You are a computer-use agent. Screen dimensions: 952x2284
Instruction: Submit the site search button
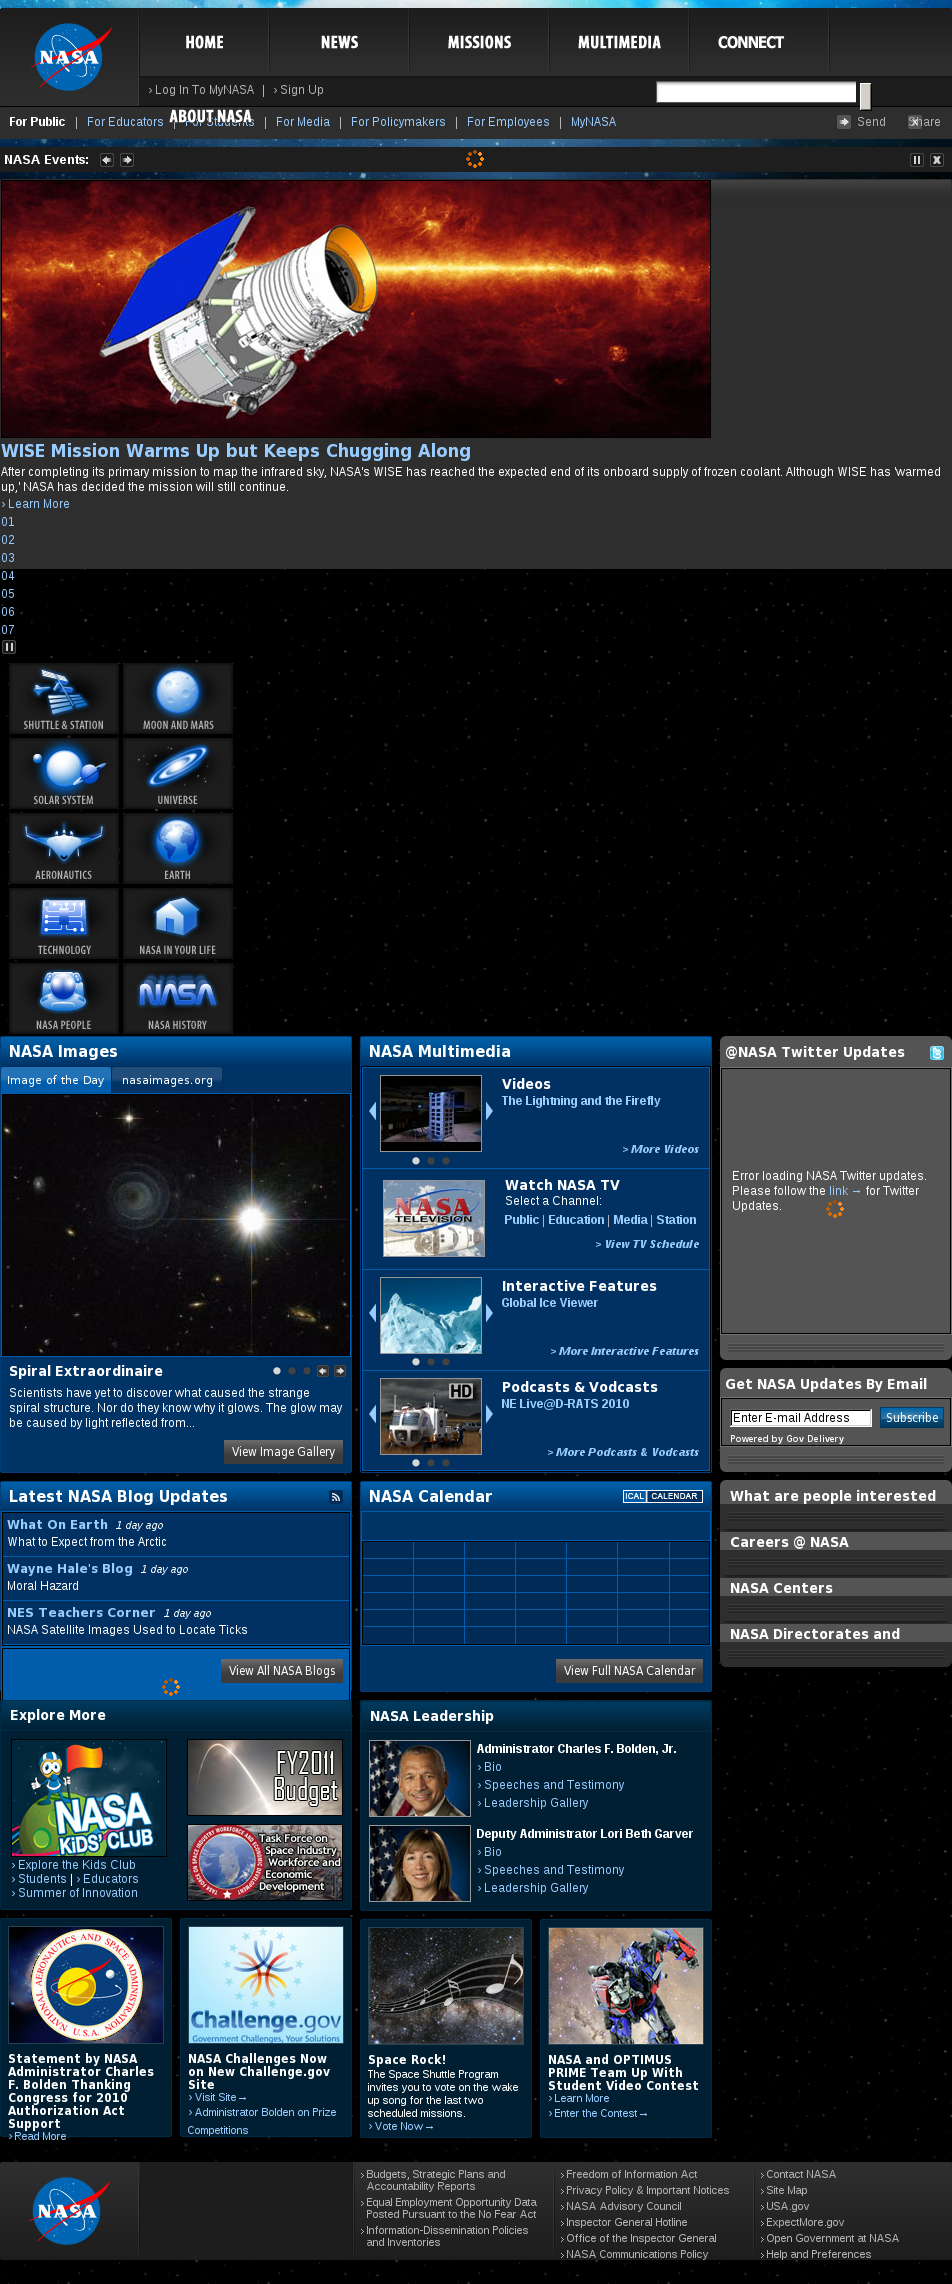pyautogui.click(x=865, y=95)
